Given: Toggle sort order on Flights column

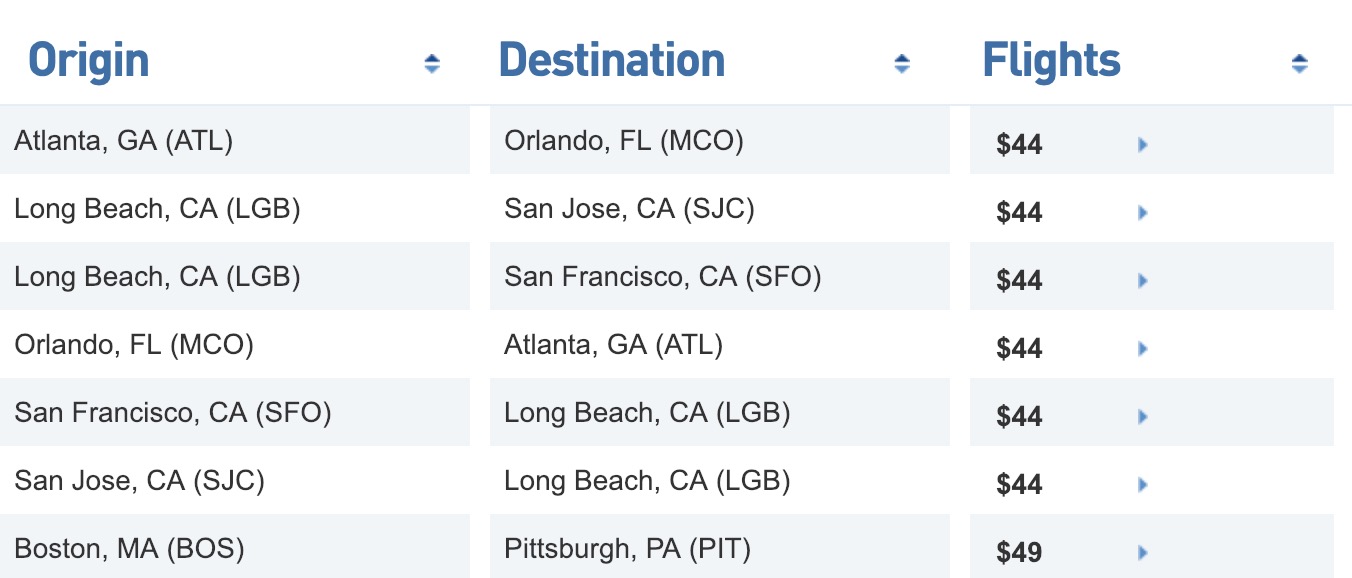Looking at the screenshot, I should [1299, 64].
